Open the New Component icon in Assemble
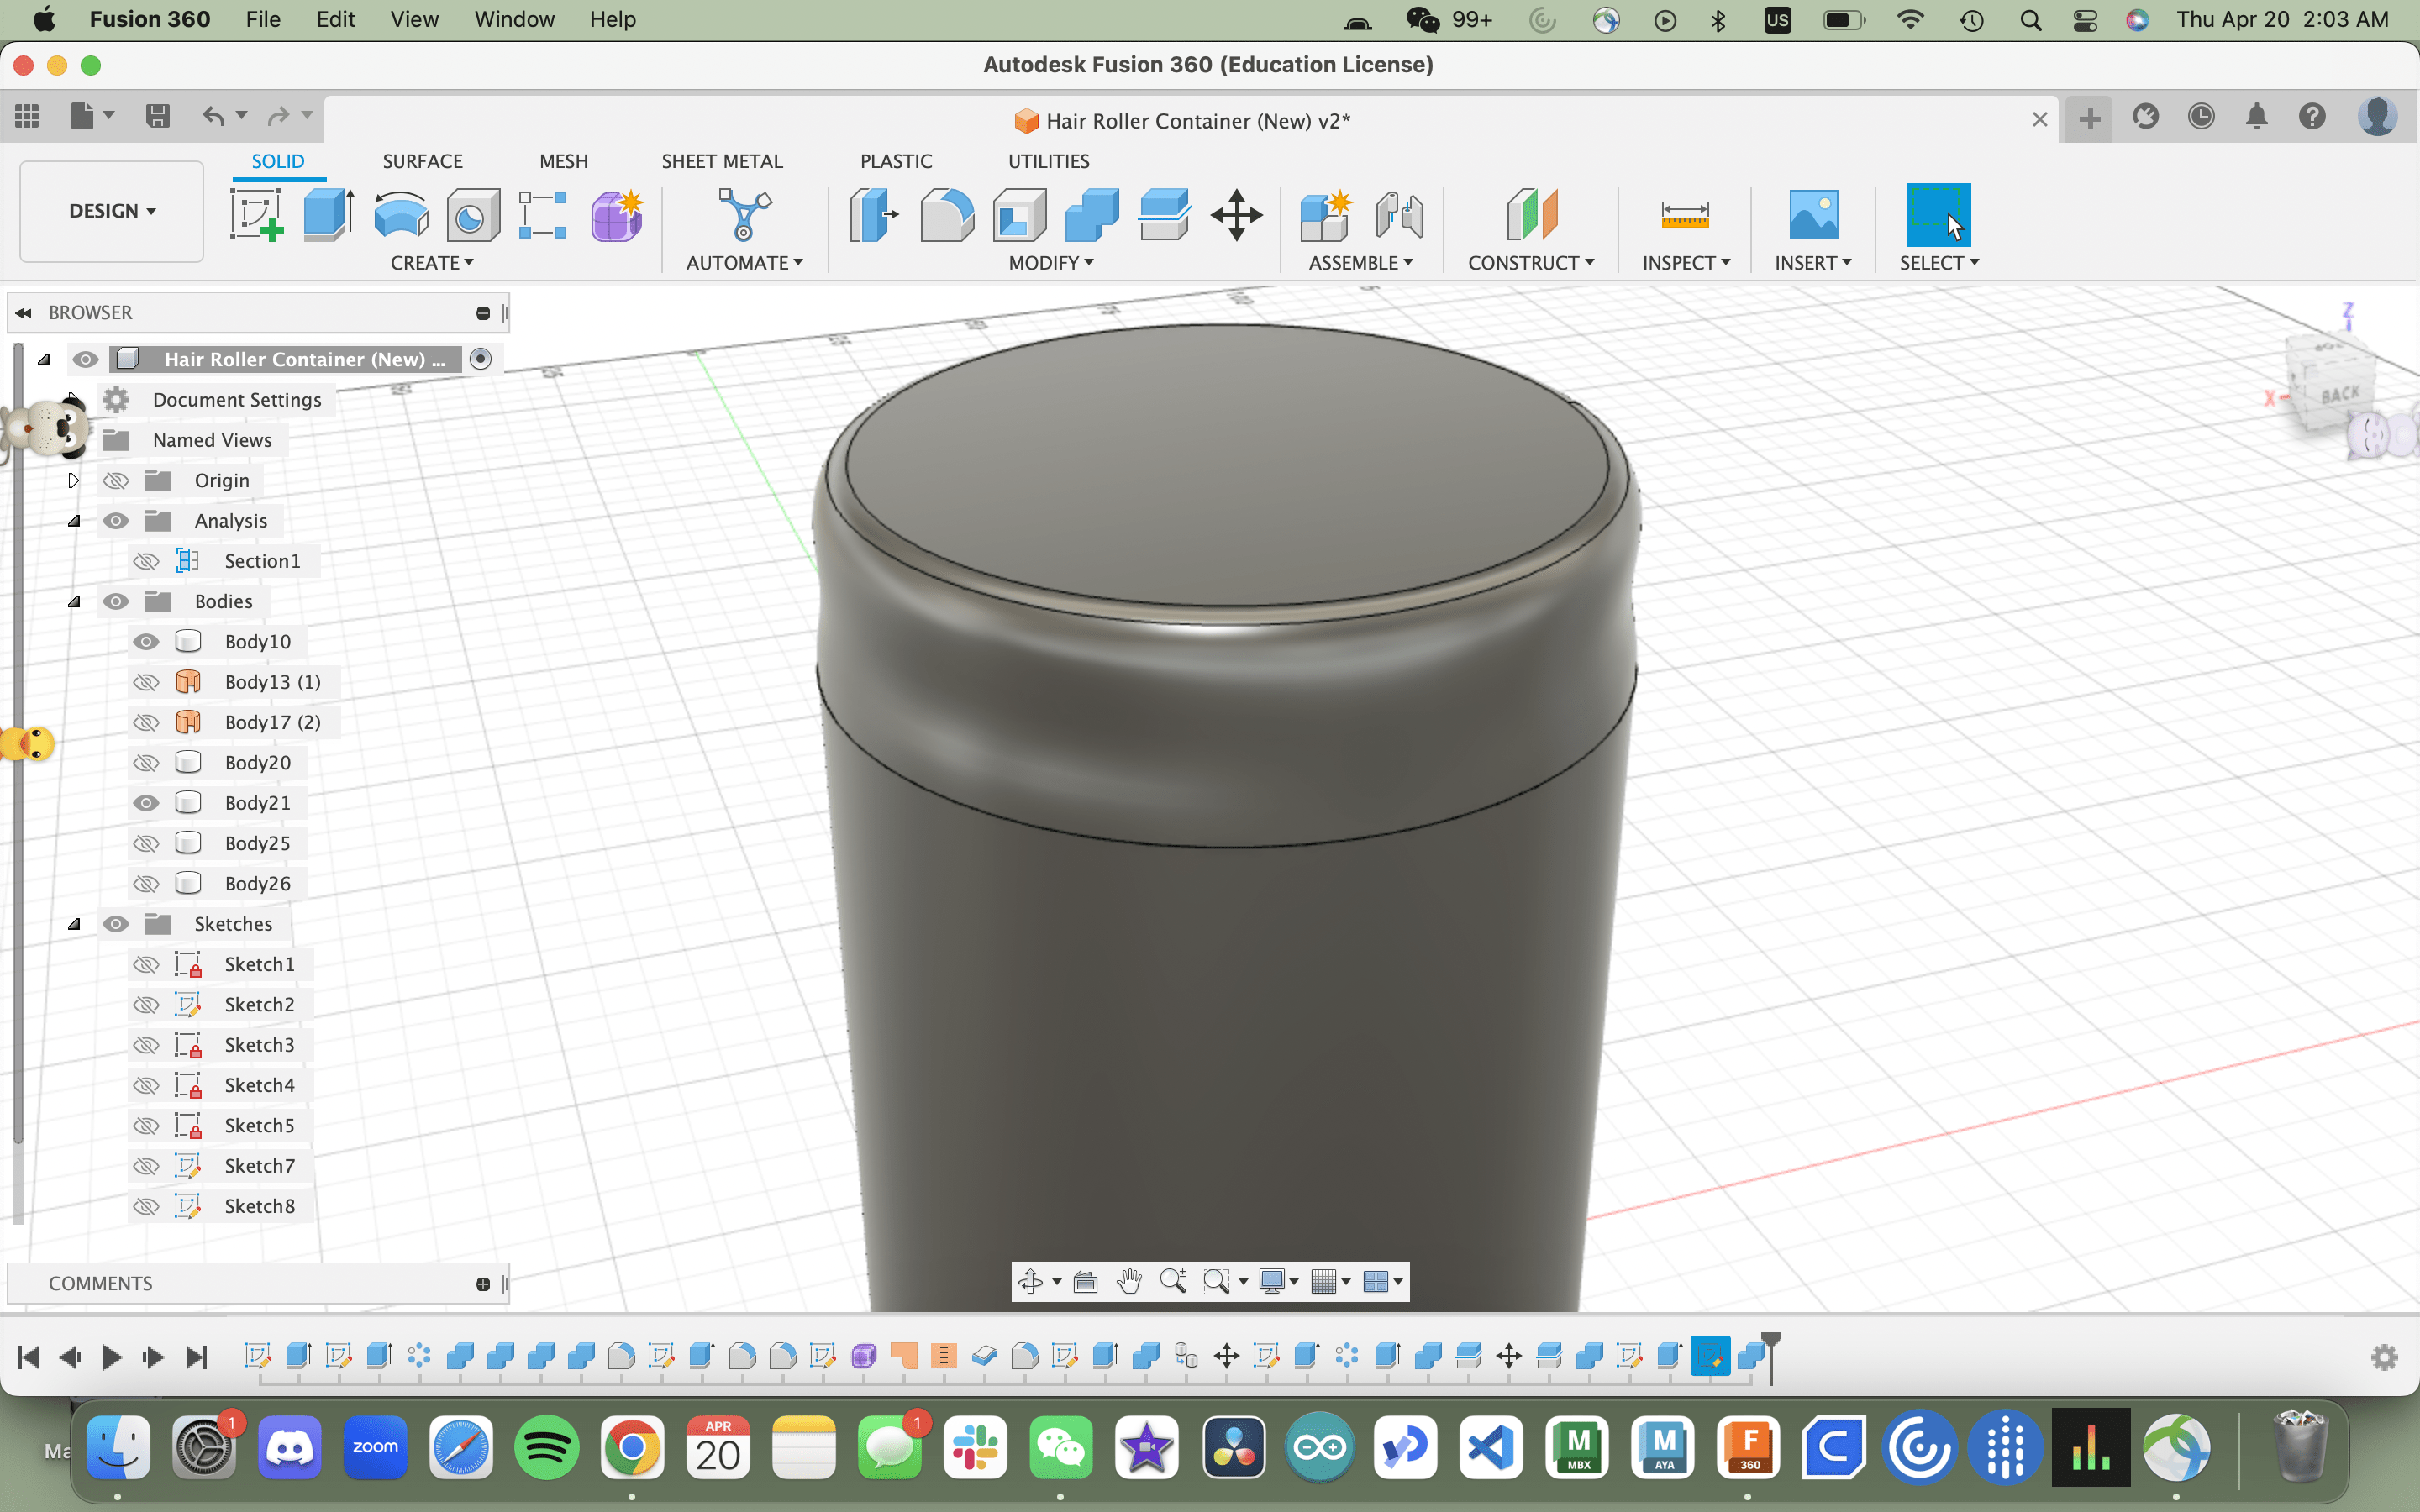 pyautogui.click(x=1326, y=214)
